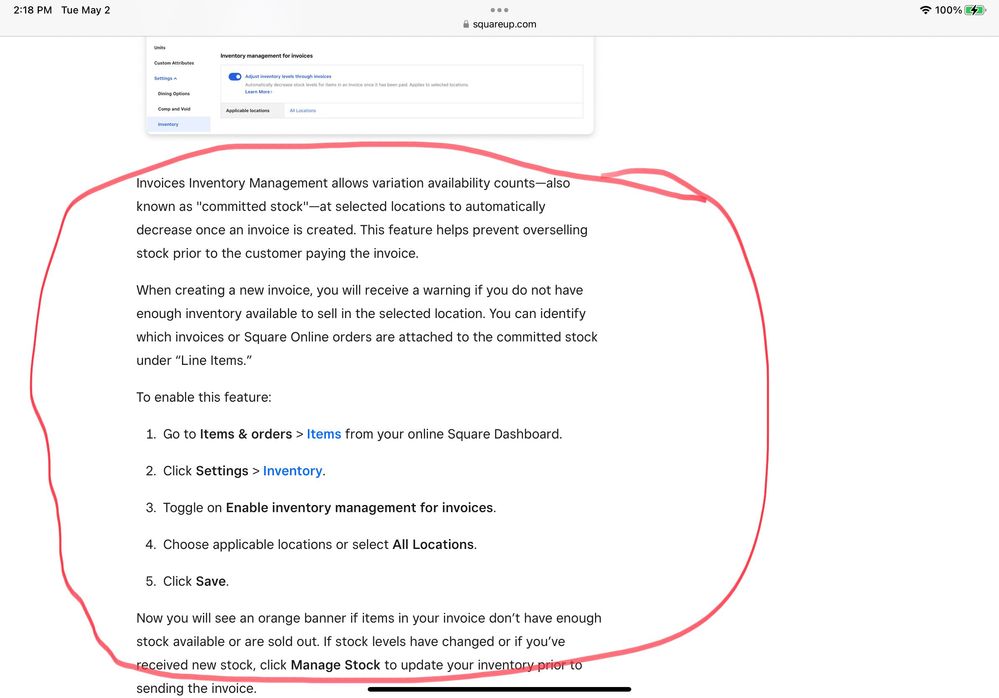Collapse the Settings section in sidebar
Viewport: 999px width, 698px height.
tap(165, 78)
